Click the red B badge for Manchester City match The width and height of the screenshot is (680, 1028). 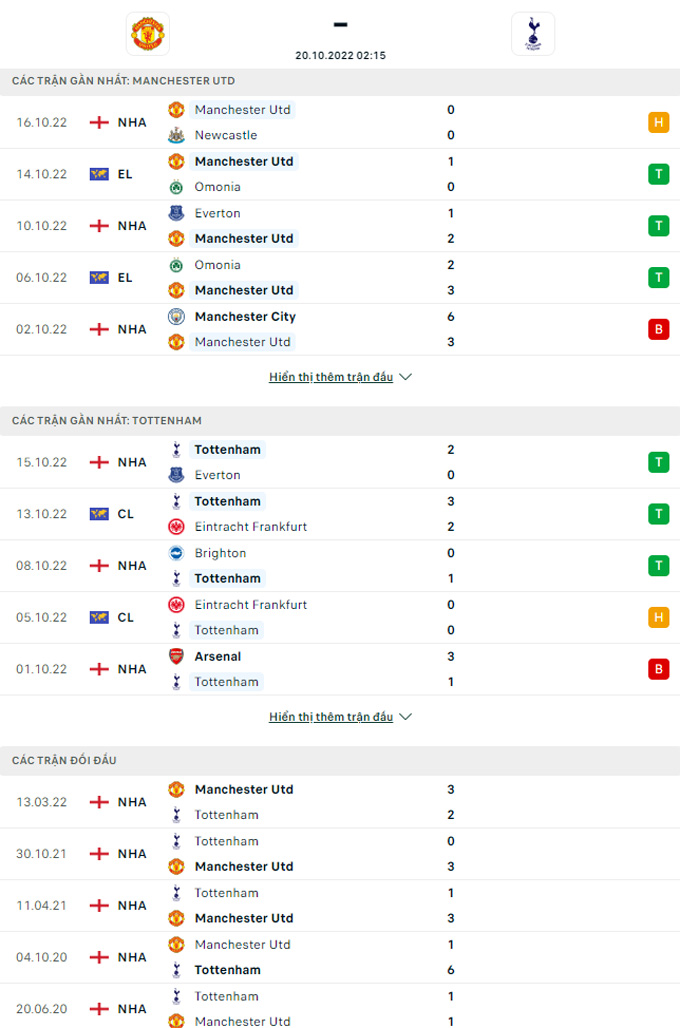coord(658,329)
